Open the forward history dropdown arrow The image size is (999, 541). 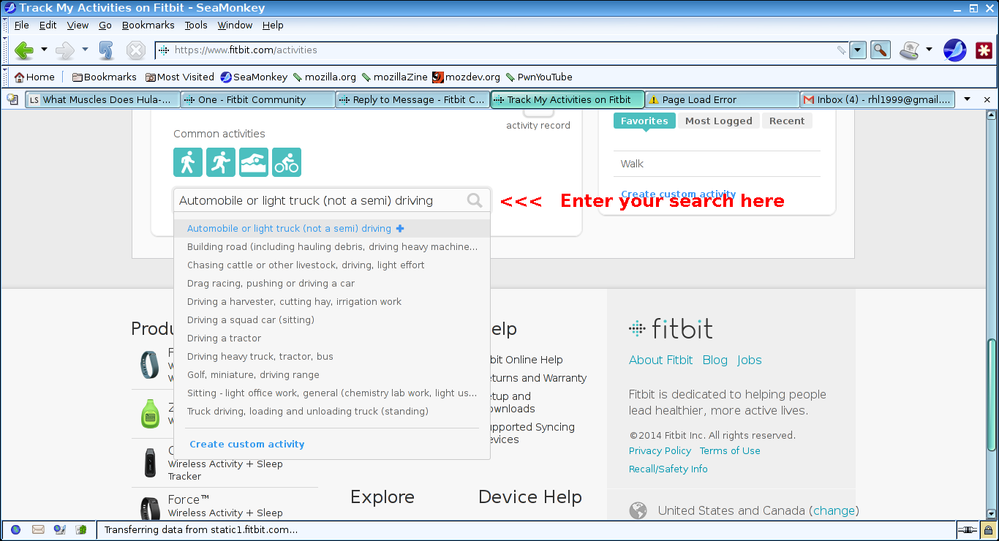(x=85, y=49)
